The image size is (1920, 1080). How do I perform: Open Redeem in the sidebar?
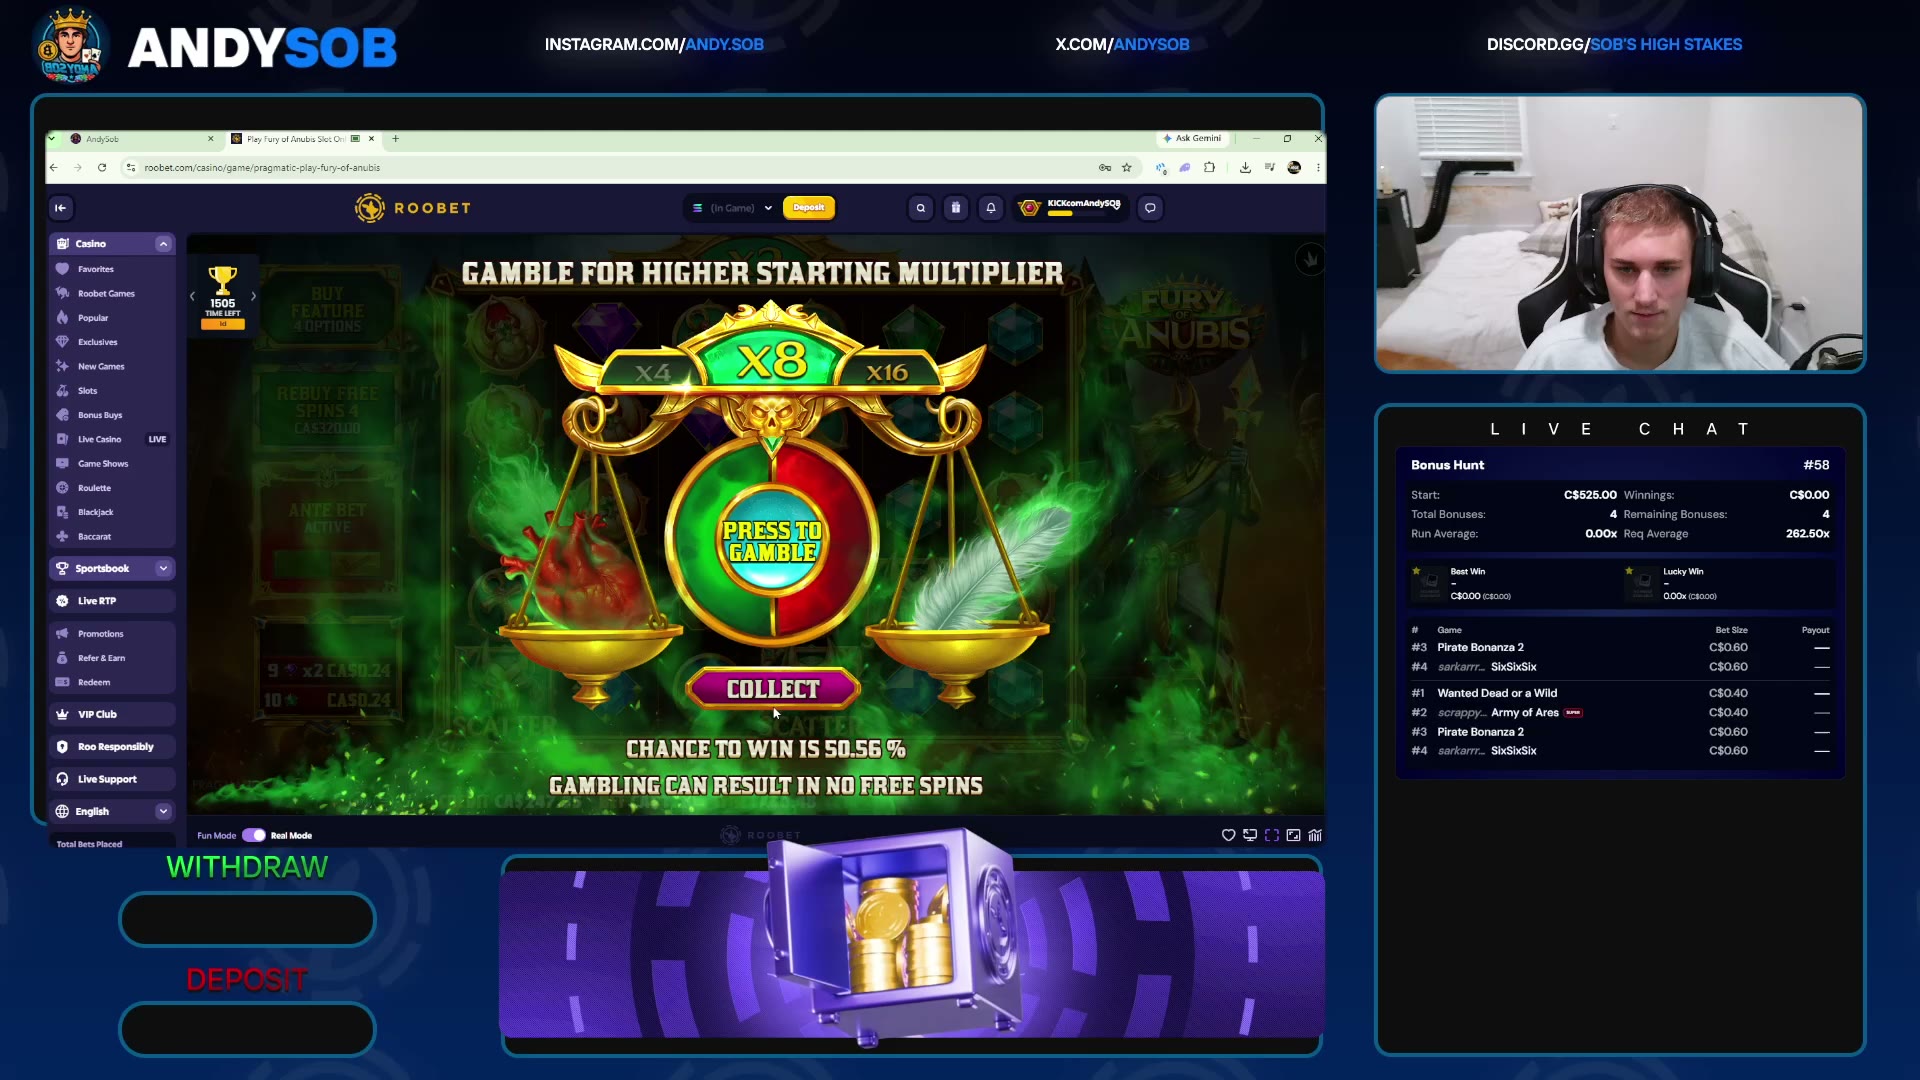94,683
